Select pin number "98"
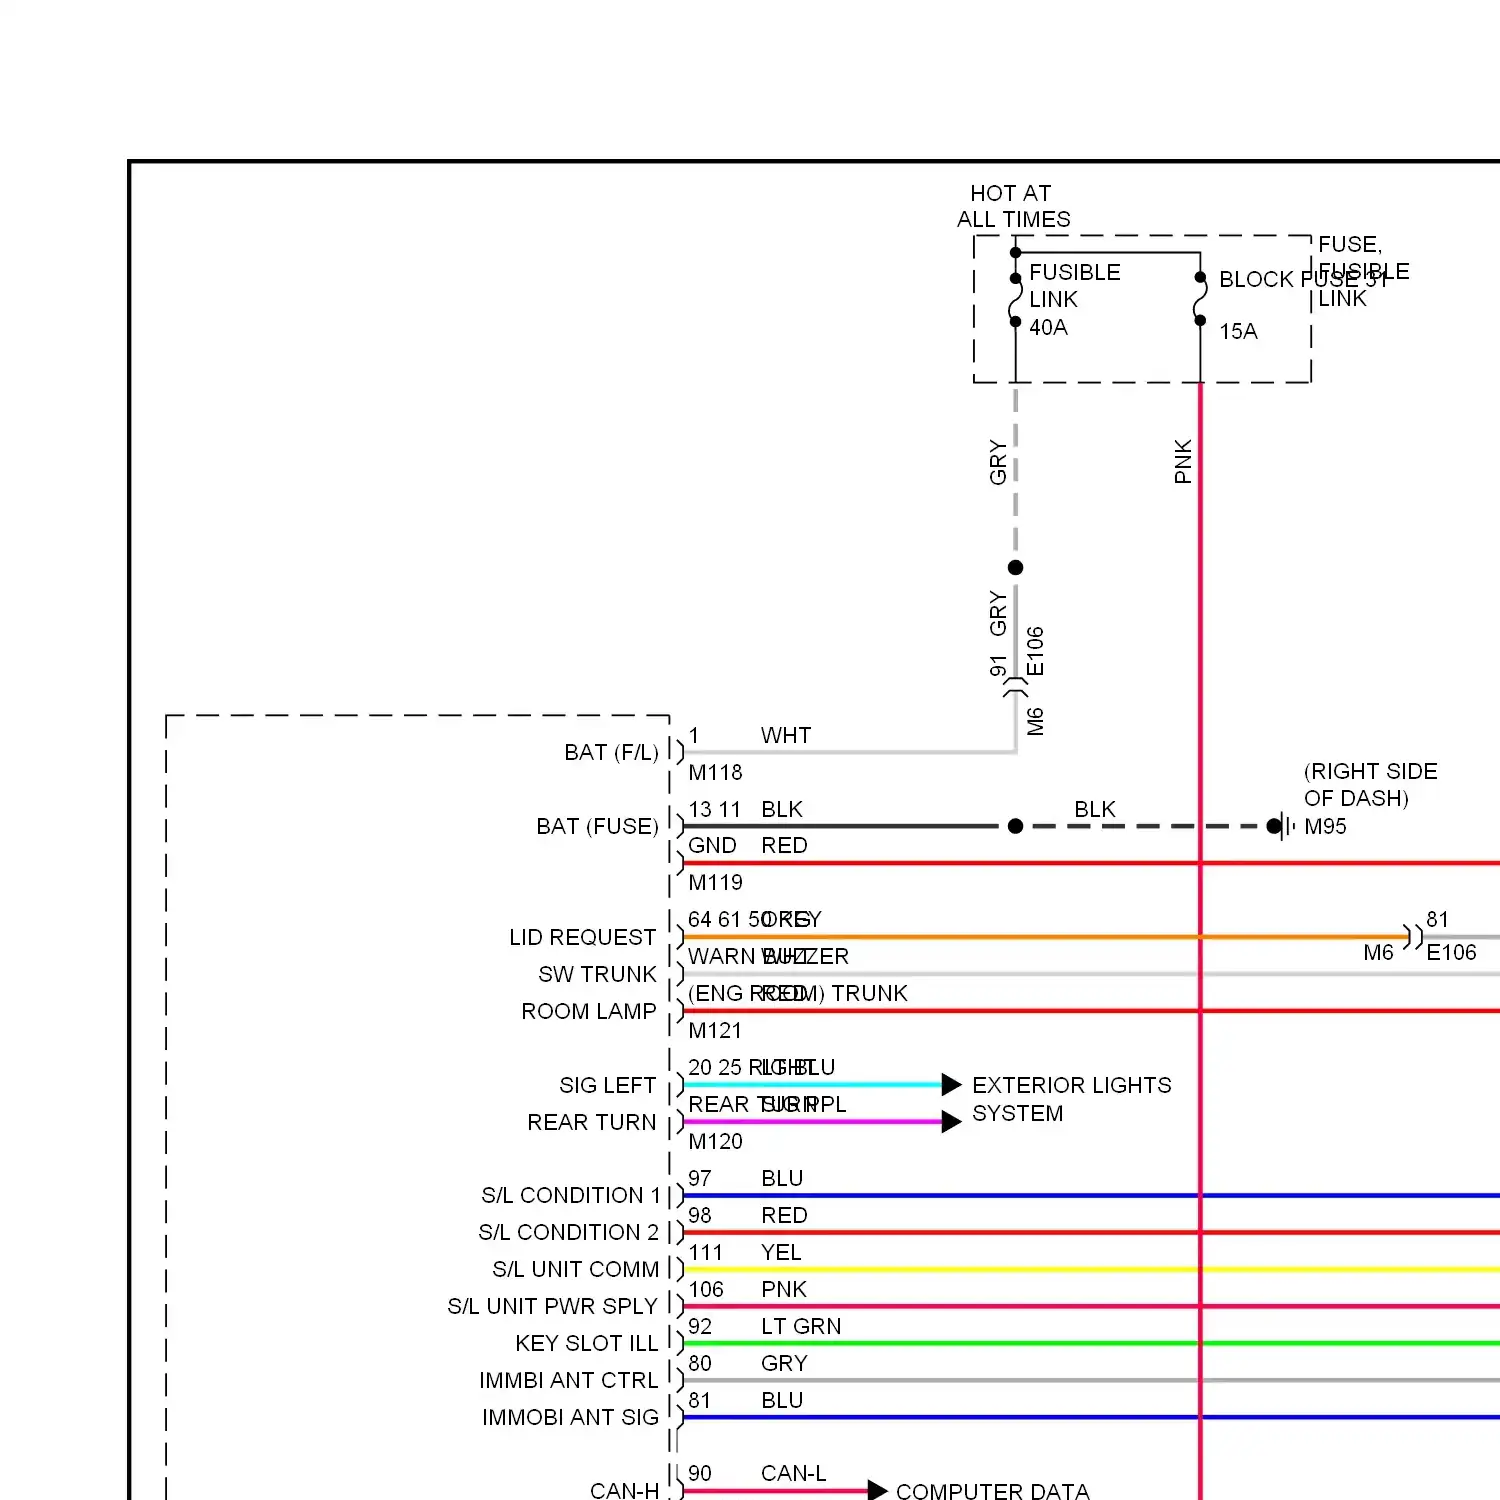The image size is (1500, 1500). (x=700, y=1215)
